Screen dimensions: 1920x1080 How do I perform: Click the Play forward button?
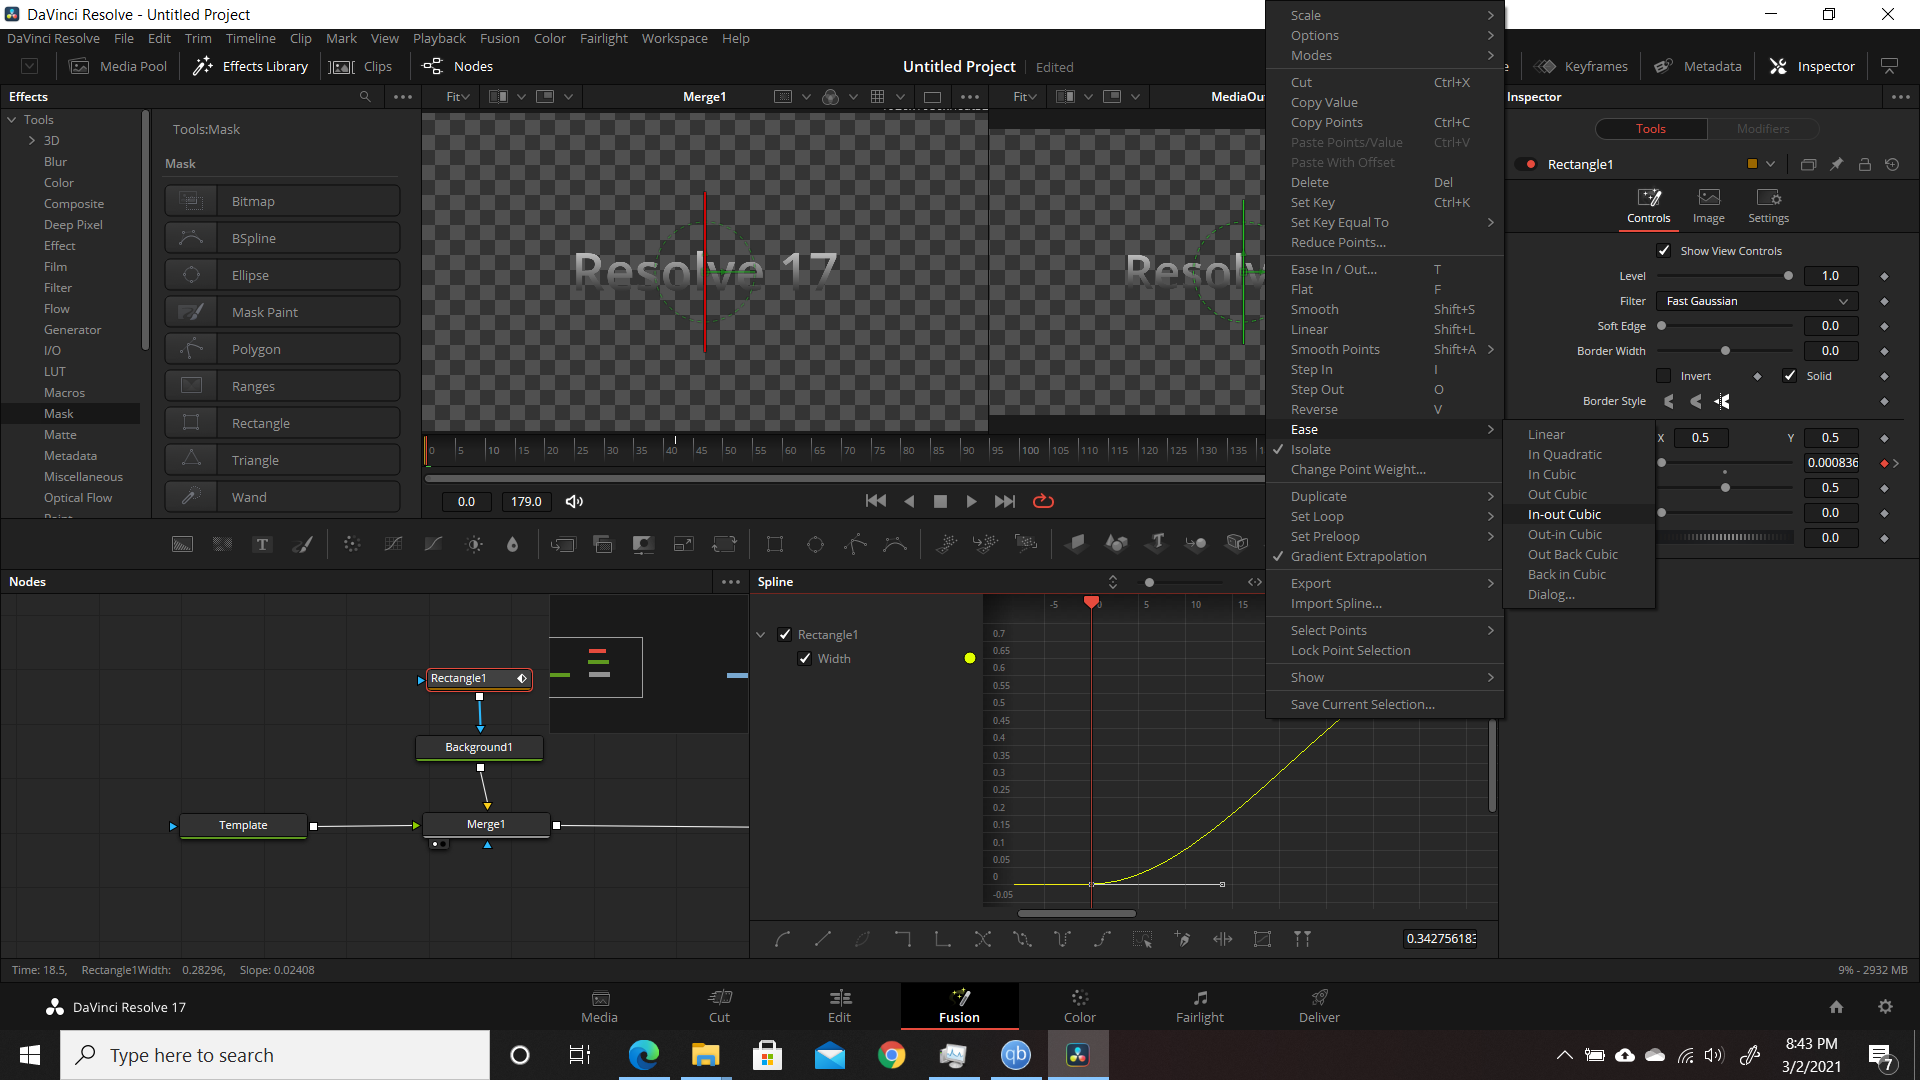(971, 501)
